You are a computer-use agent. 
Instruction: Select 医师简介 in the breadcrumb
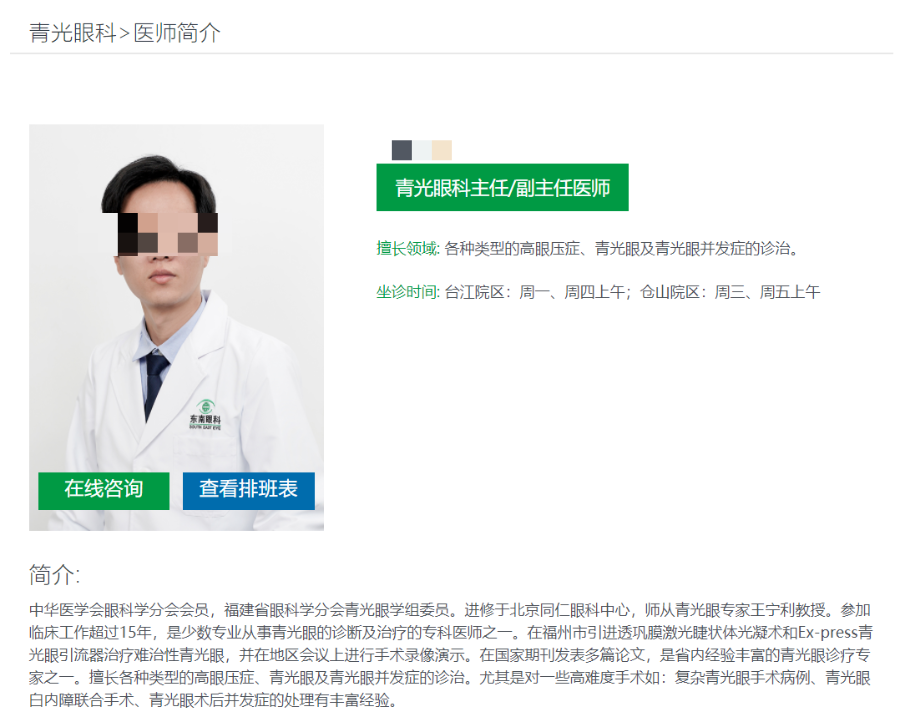point(177,33)
